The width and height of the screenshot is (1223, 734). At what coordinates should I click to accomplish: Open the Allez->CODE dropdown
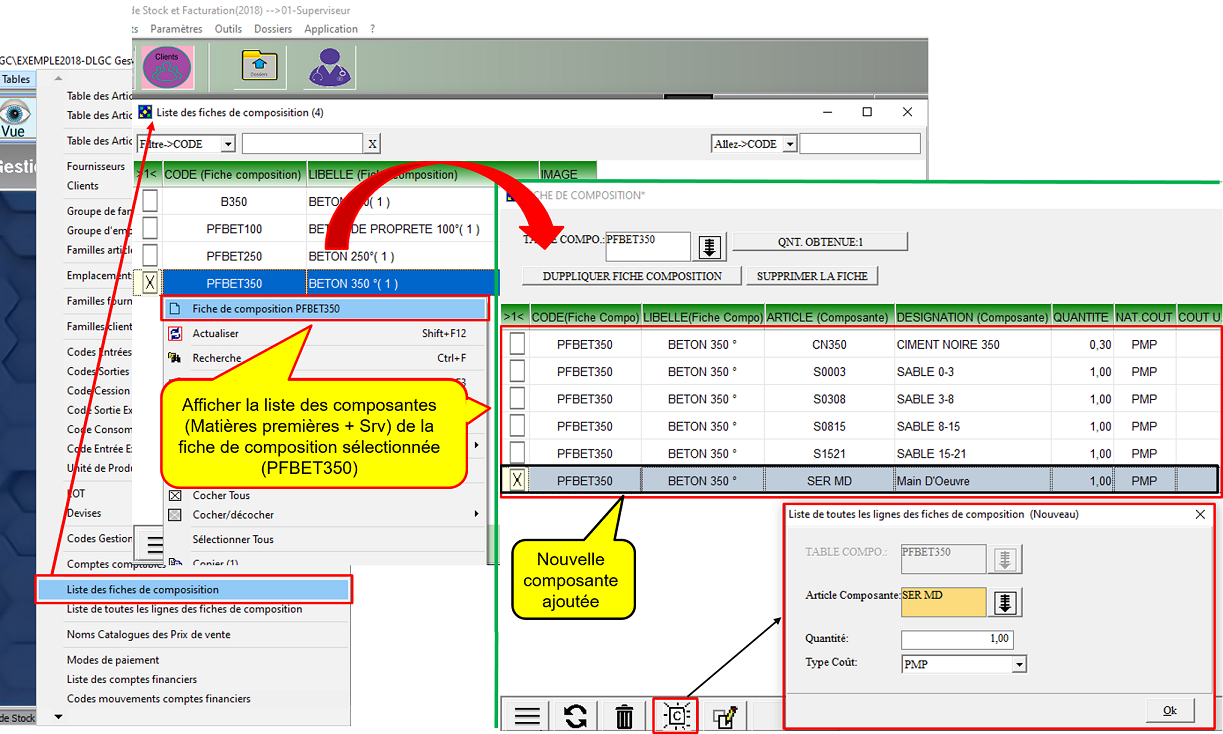coord(790,144)
